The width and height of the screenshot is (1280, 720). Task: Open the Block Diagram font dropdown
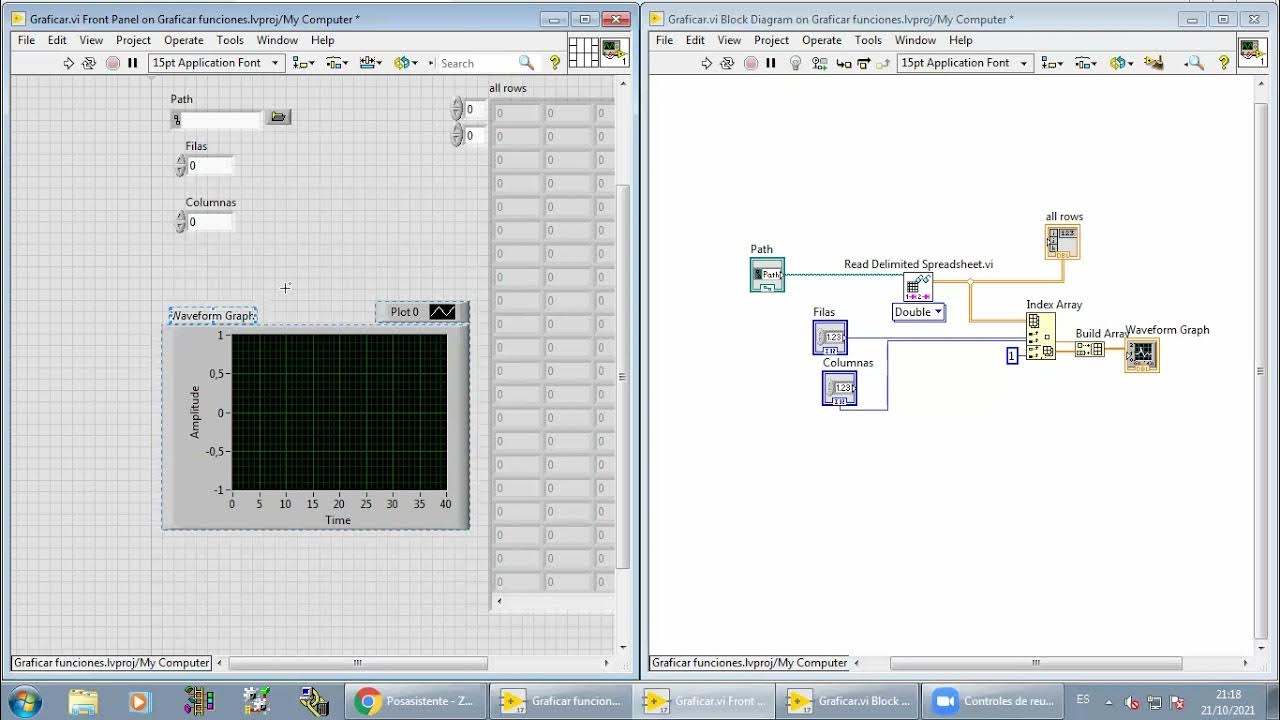965,63
